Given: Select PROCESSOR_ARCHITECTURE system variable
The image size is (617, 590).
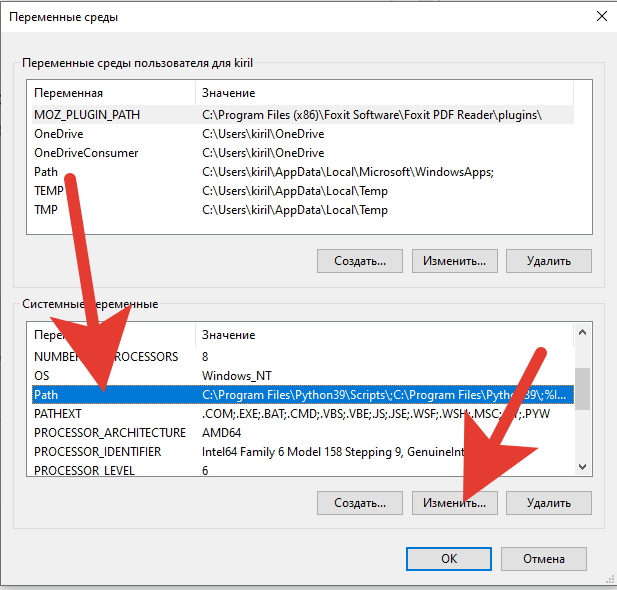Looking at the screenshot, I should pyautogui.click(x=110, y=433).
